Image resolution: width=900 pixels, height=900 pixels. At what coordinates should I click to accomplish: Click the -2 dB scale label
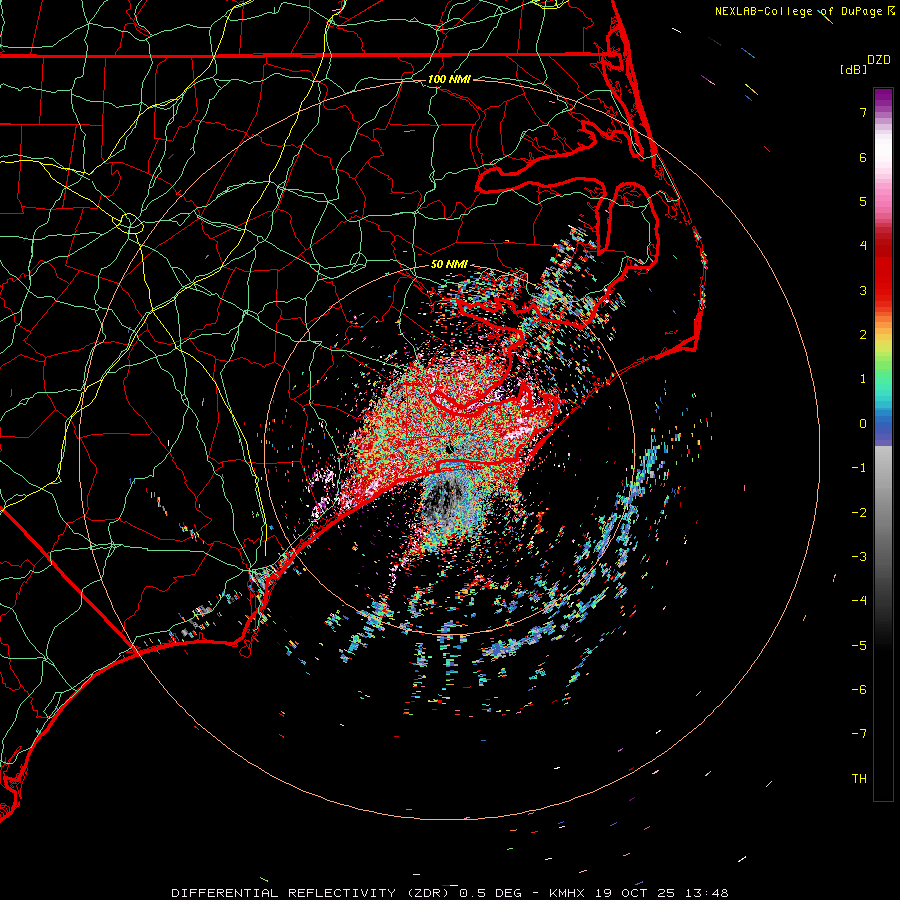[859, 513]
